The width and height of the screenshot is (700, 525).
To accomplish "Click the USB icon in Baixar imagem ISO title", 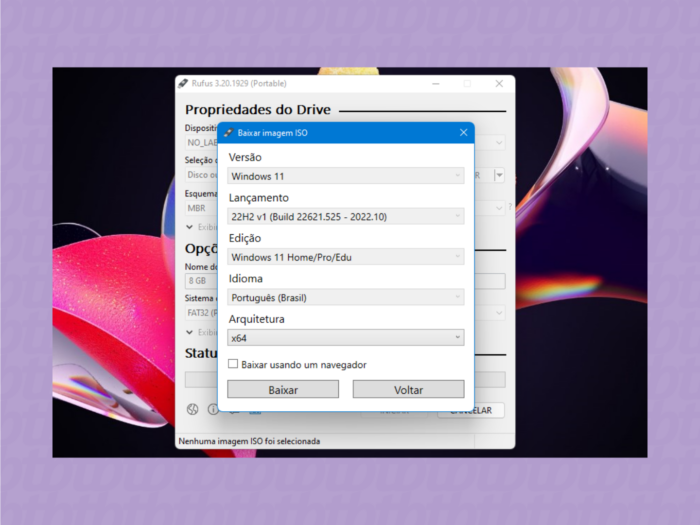I will (x=229, y=133).
